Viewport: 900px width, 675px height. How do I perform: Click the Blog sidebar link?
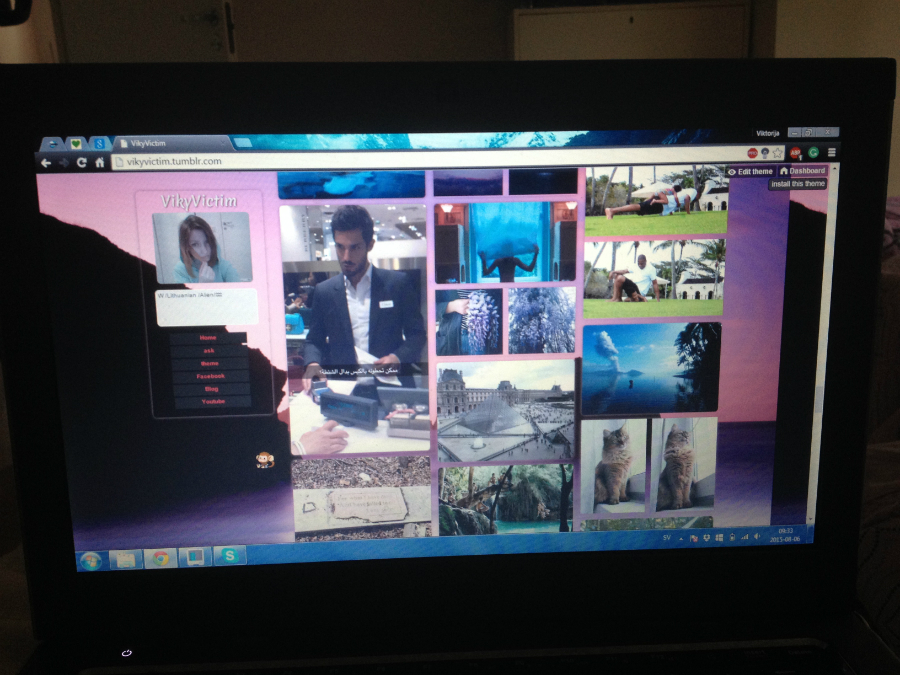211,389
